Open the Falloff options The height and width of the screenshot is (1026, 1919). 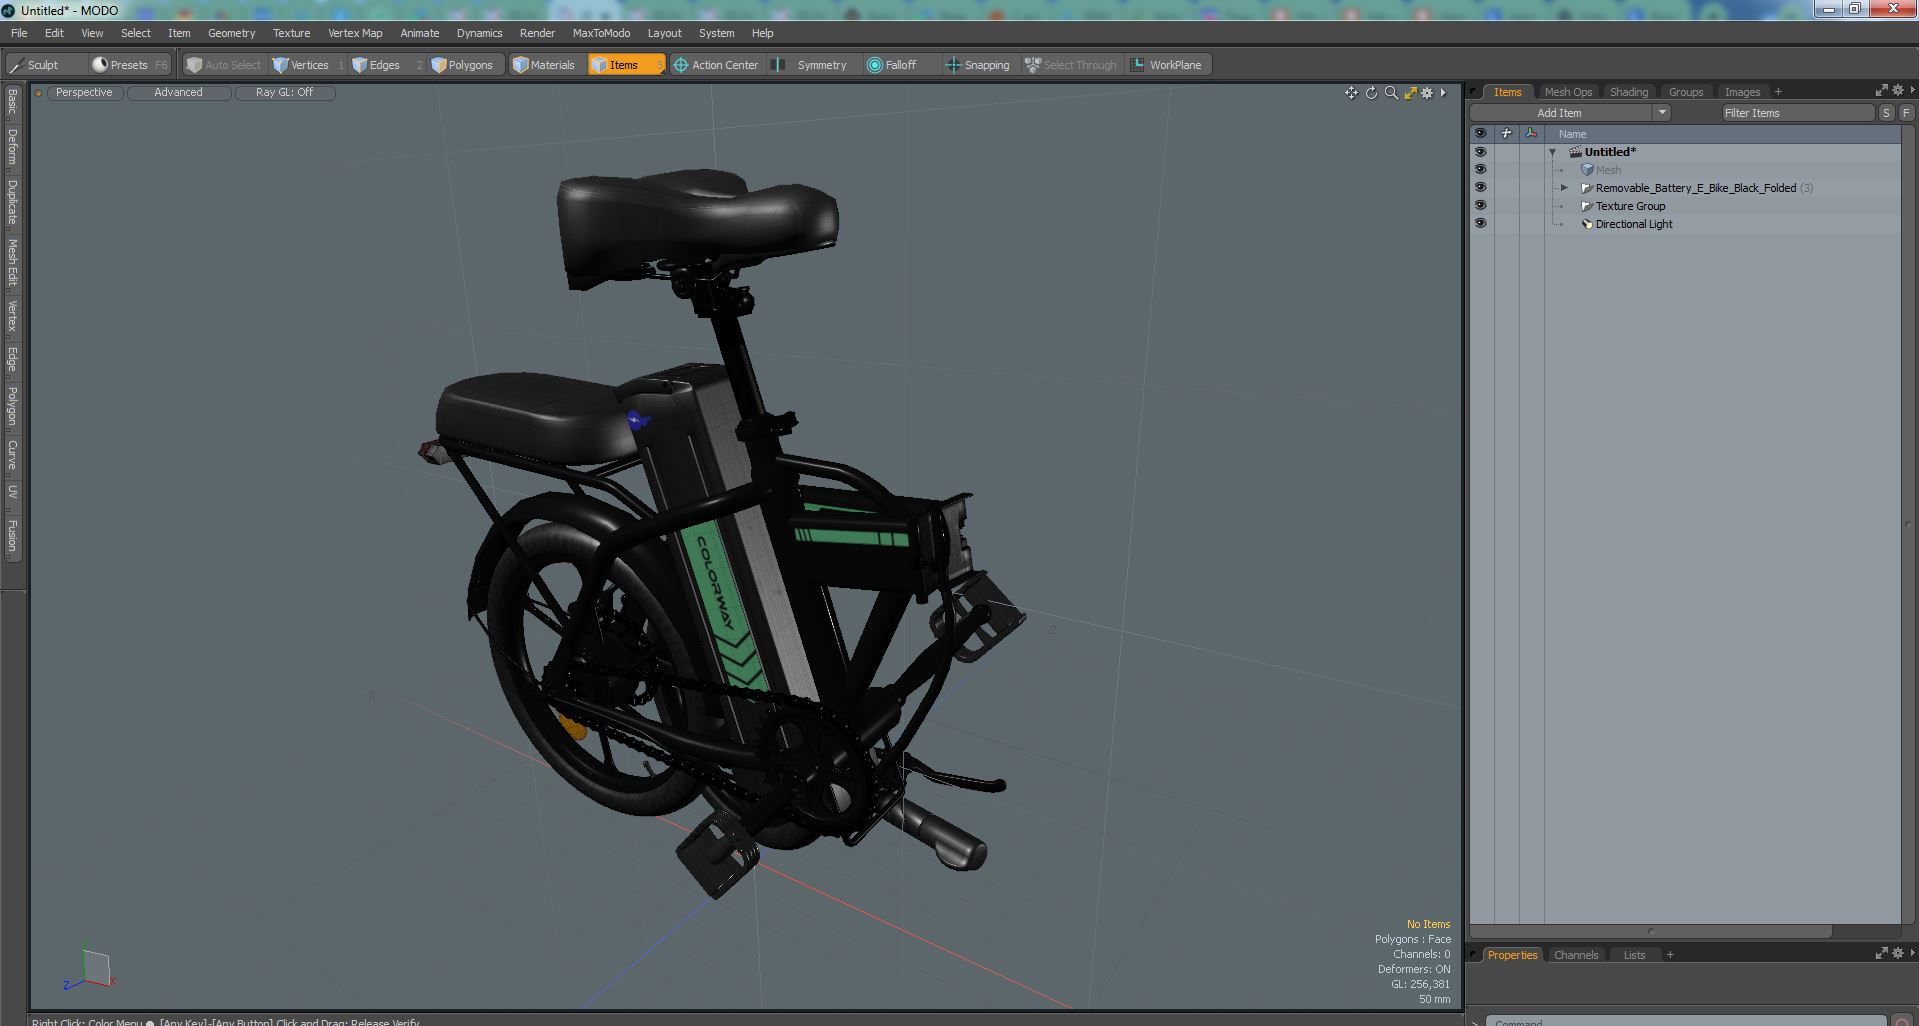900,65
